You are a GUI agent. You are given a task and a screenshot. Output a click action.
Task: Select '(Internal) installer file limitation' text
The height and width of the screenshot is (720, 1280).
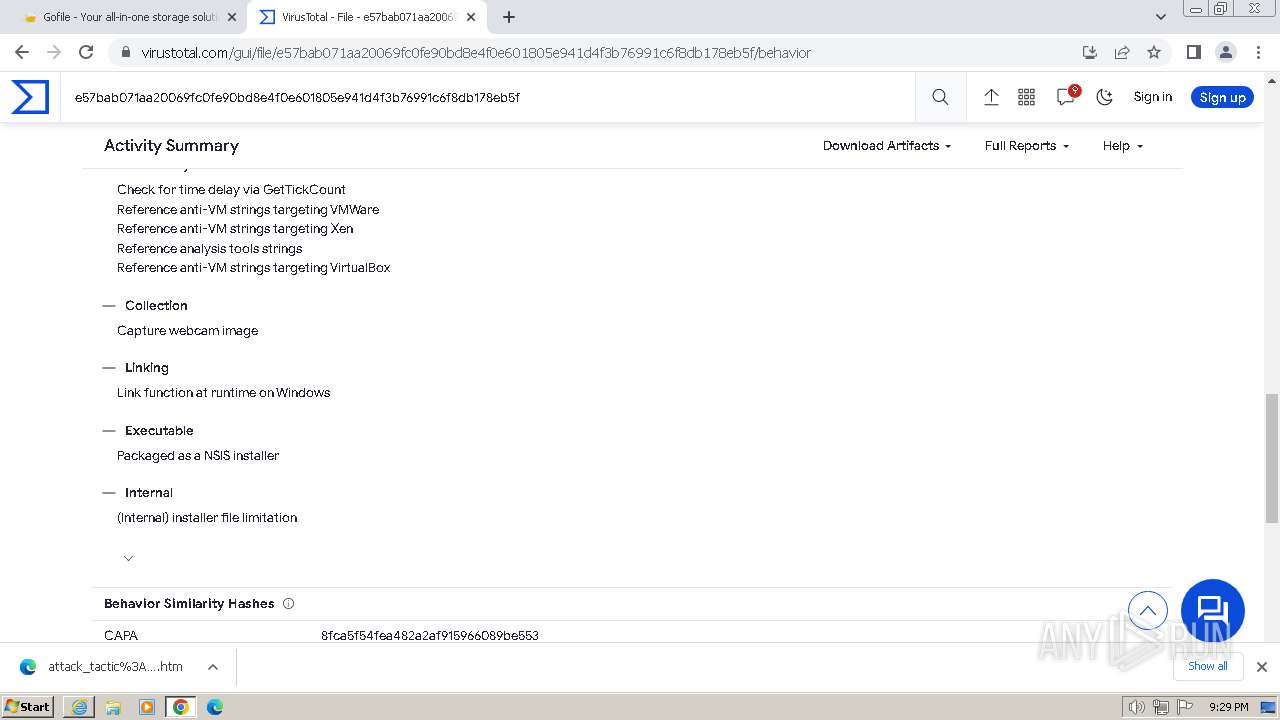point(207,518)
